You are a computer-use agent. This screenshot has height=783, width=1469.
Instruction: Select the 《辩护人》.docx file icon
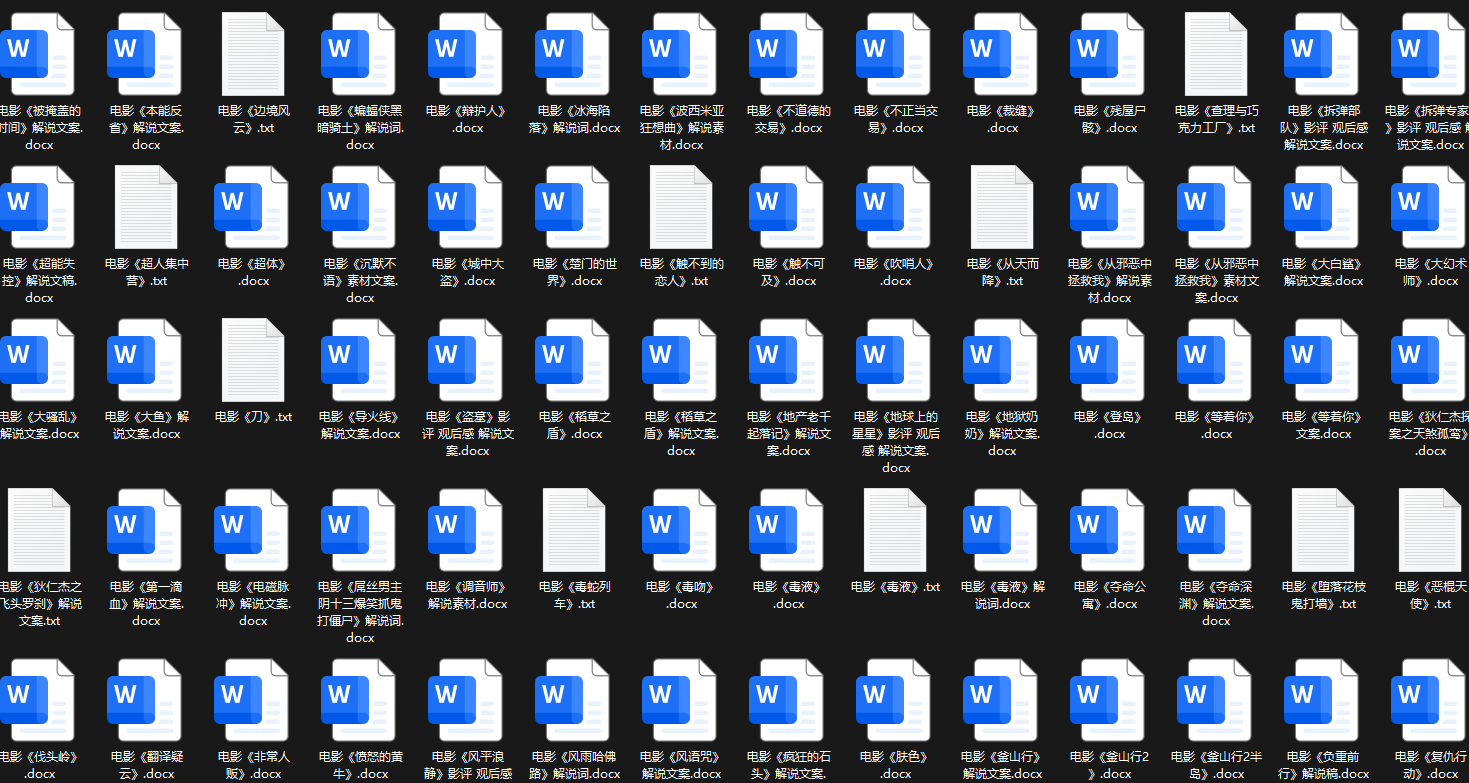pyautogui.click(x=467, y=53)
